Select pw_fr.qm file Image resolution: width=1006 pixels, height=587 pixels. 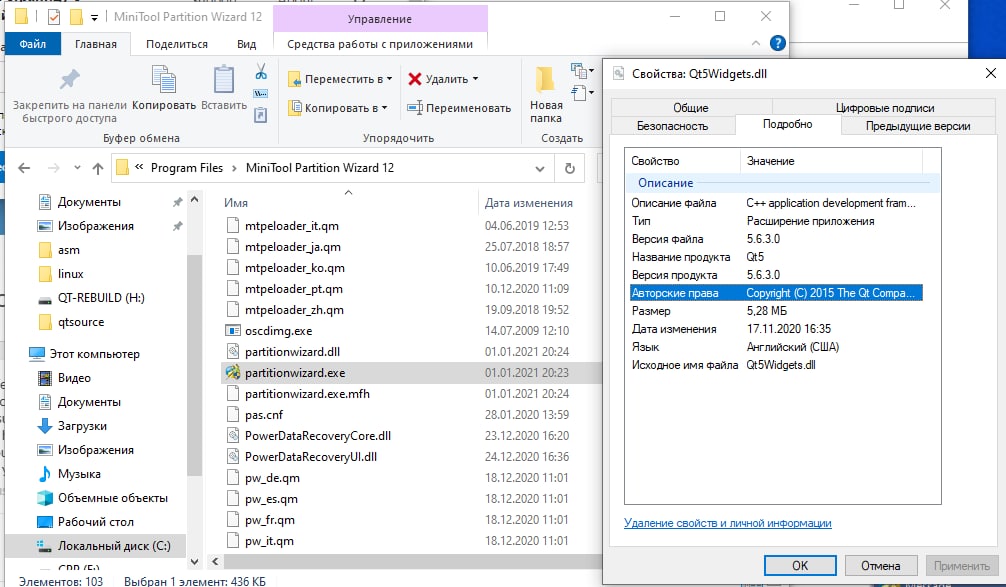(269, 520)
